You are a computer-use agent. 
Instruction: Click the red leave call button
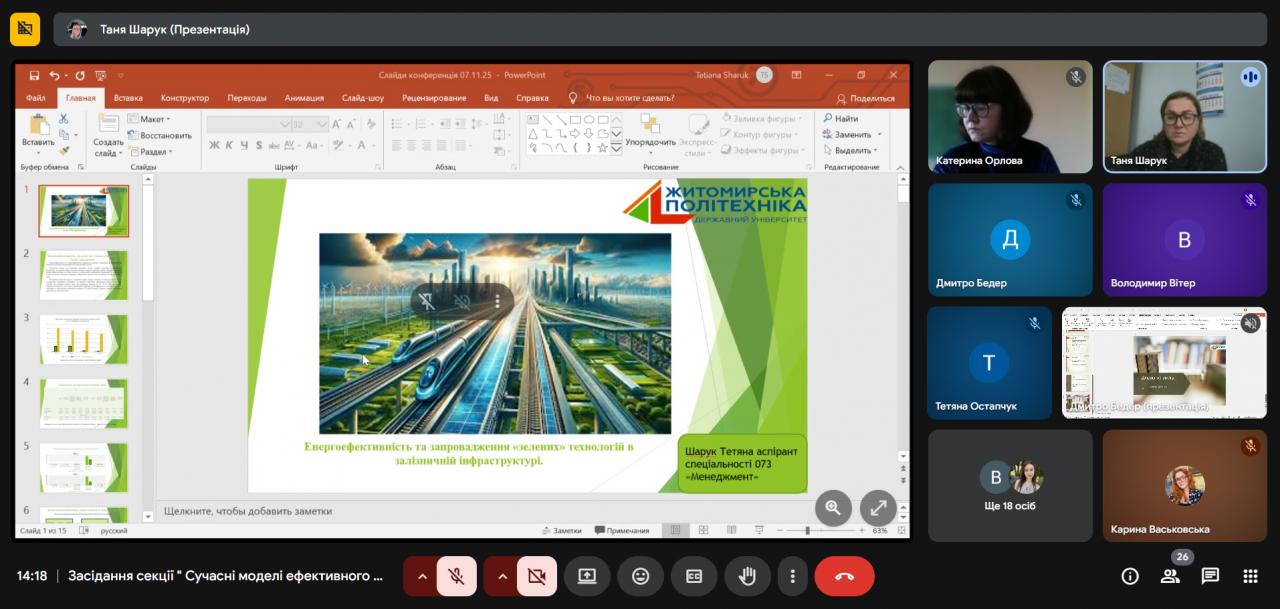tap(844, 576)
